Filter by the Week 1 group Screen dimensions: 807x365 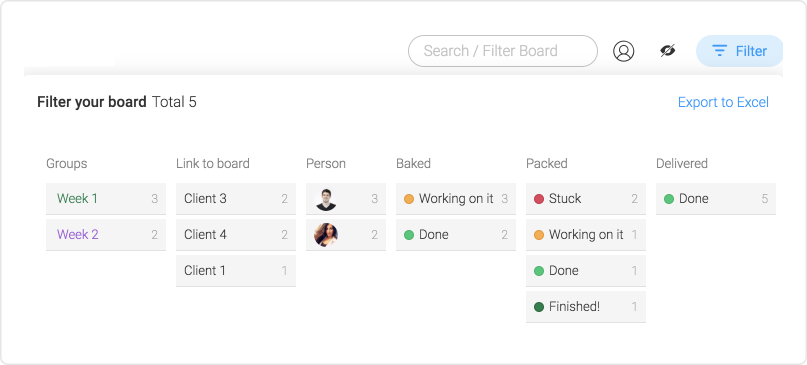pyautogui.click(x=106, y=199)
